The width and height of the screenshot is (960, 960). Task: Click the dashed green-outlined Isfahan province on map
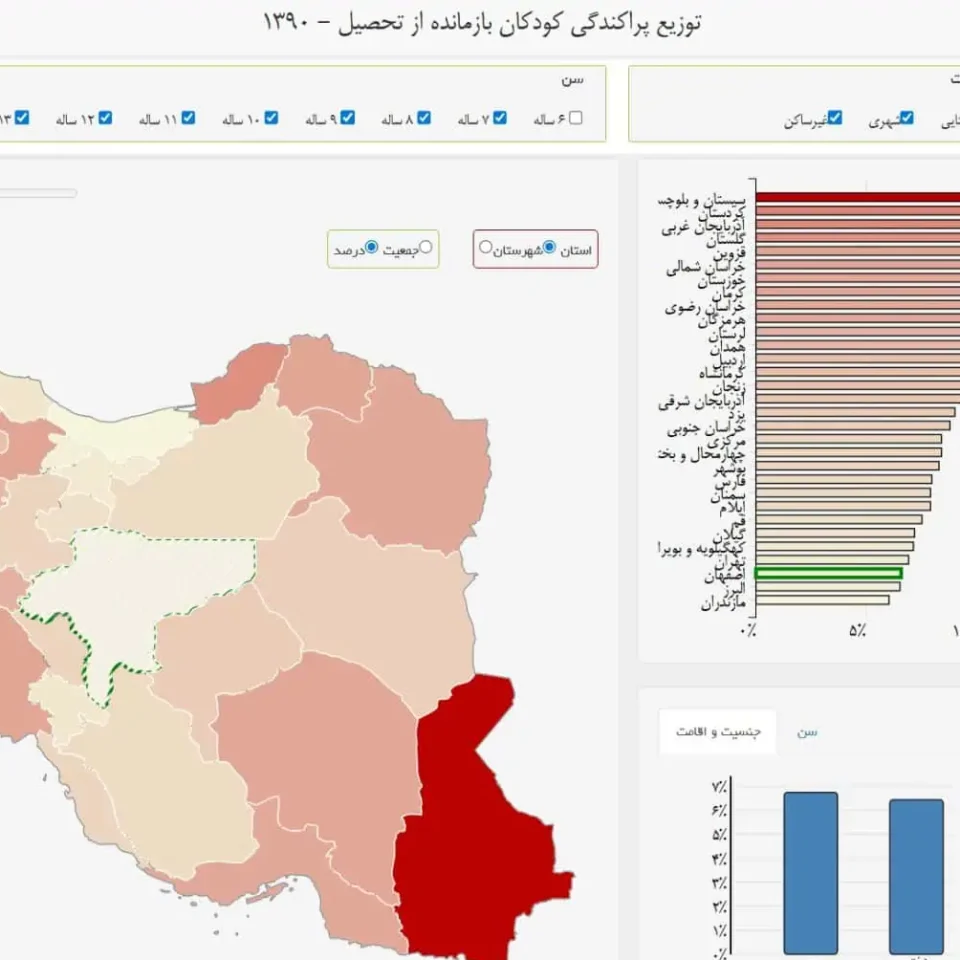click(x=141, y=588)
